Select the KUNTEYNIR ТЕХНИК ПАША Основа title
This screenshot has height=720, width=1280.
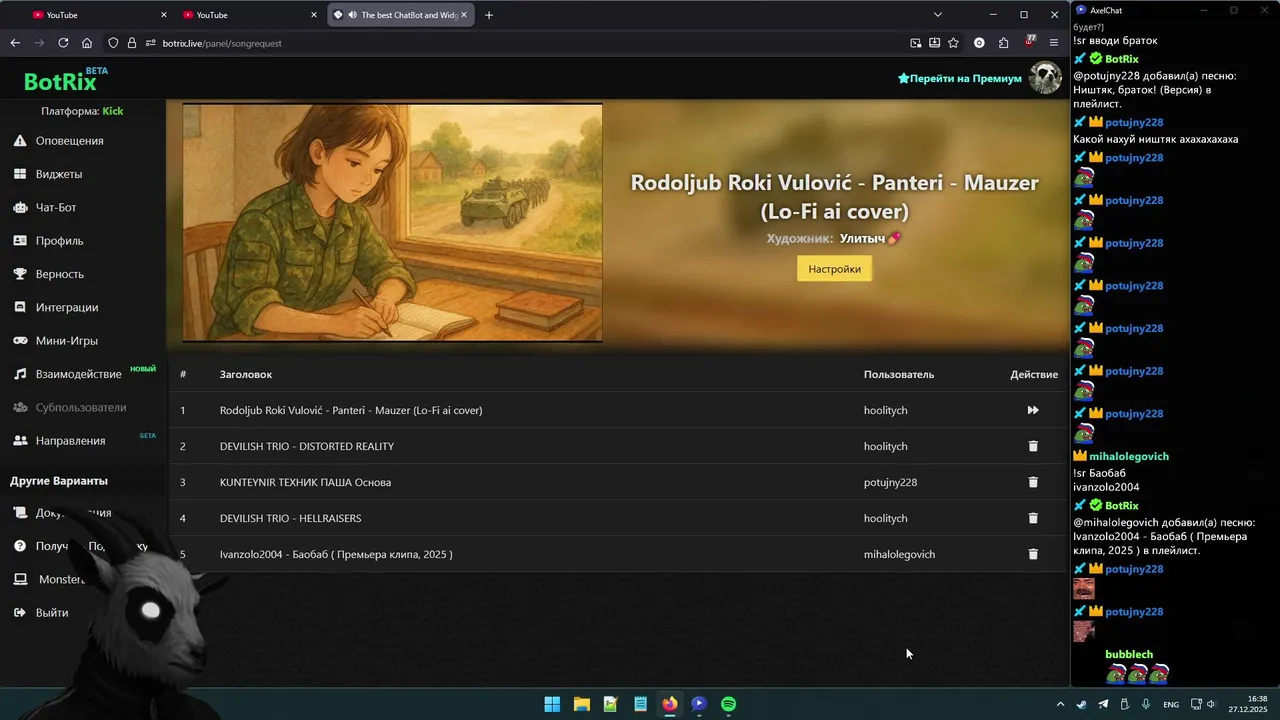(305, 482)
